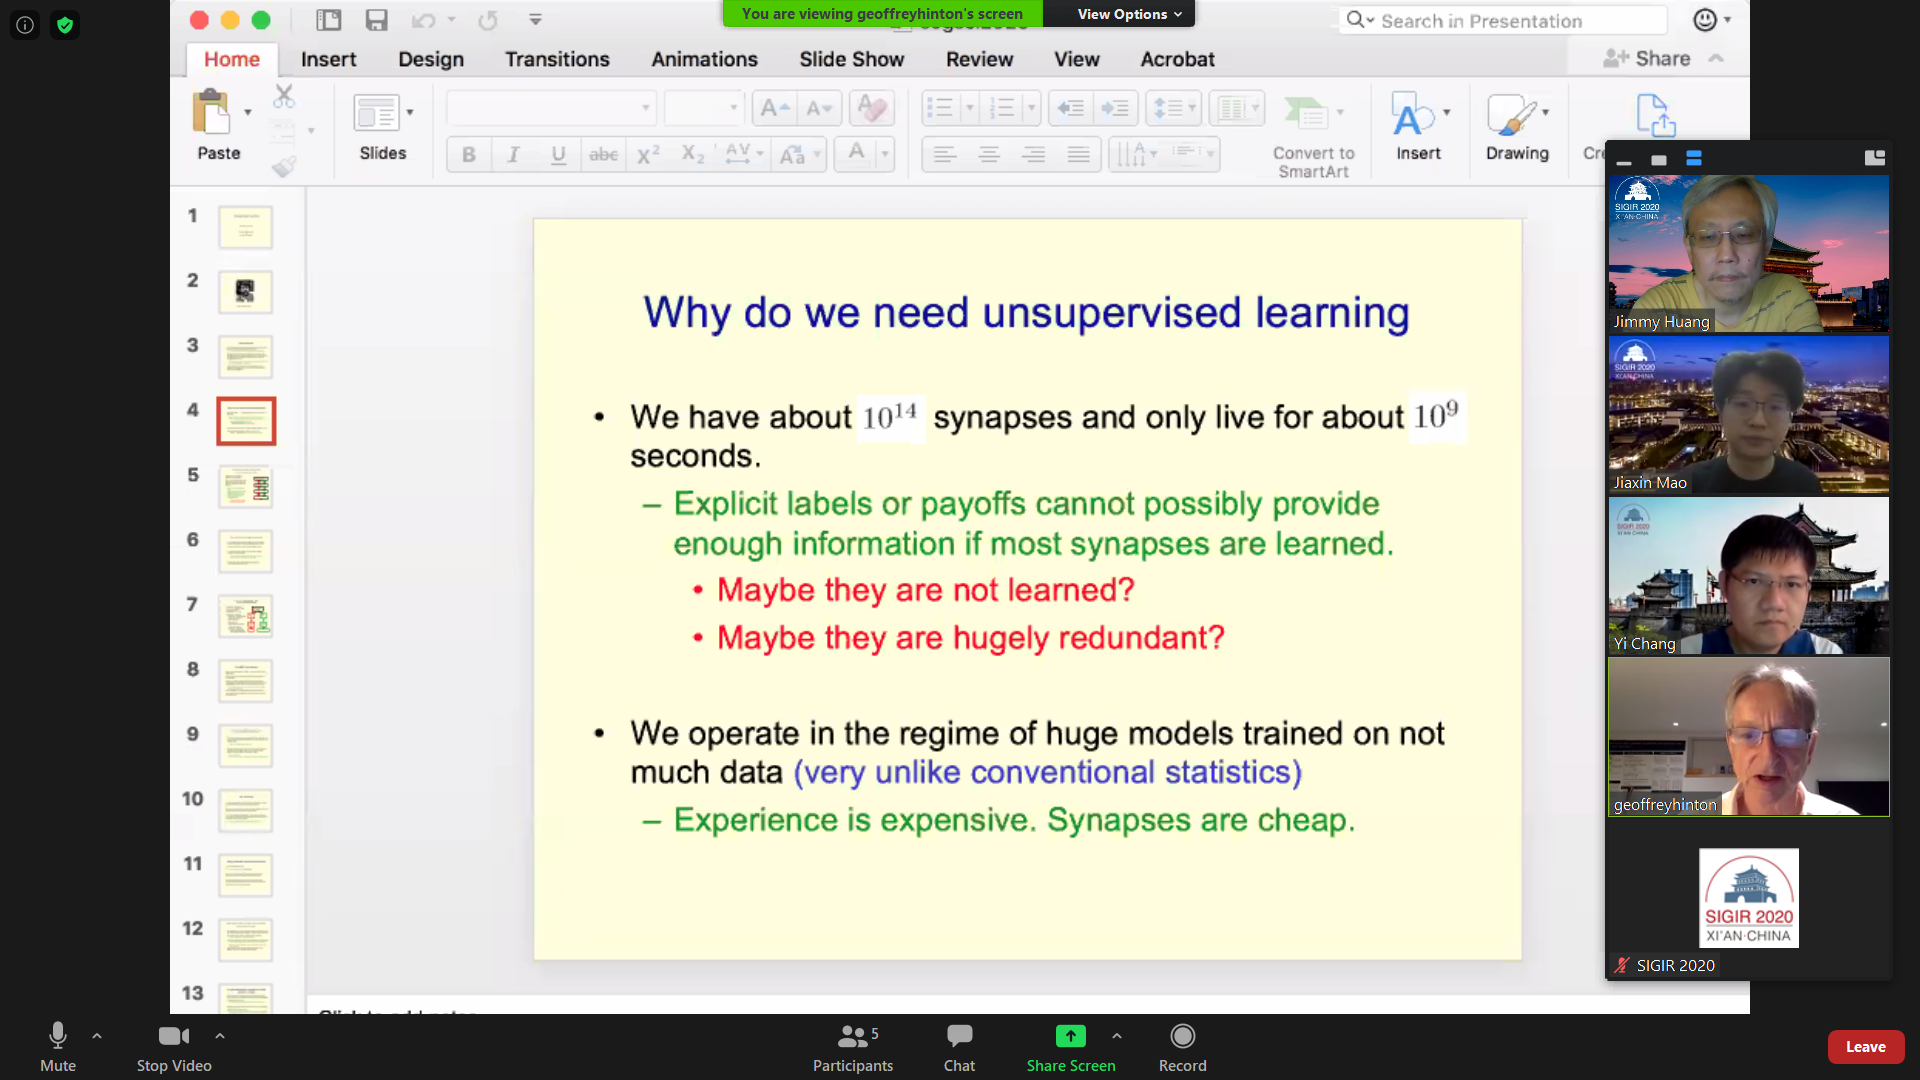Expand the View Options dropdown
Viewport: 1920px width, 1080px height.
pyautogui.click(x=1129, y=14)
